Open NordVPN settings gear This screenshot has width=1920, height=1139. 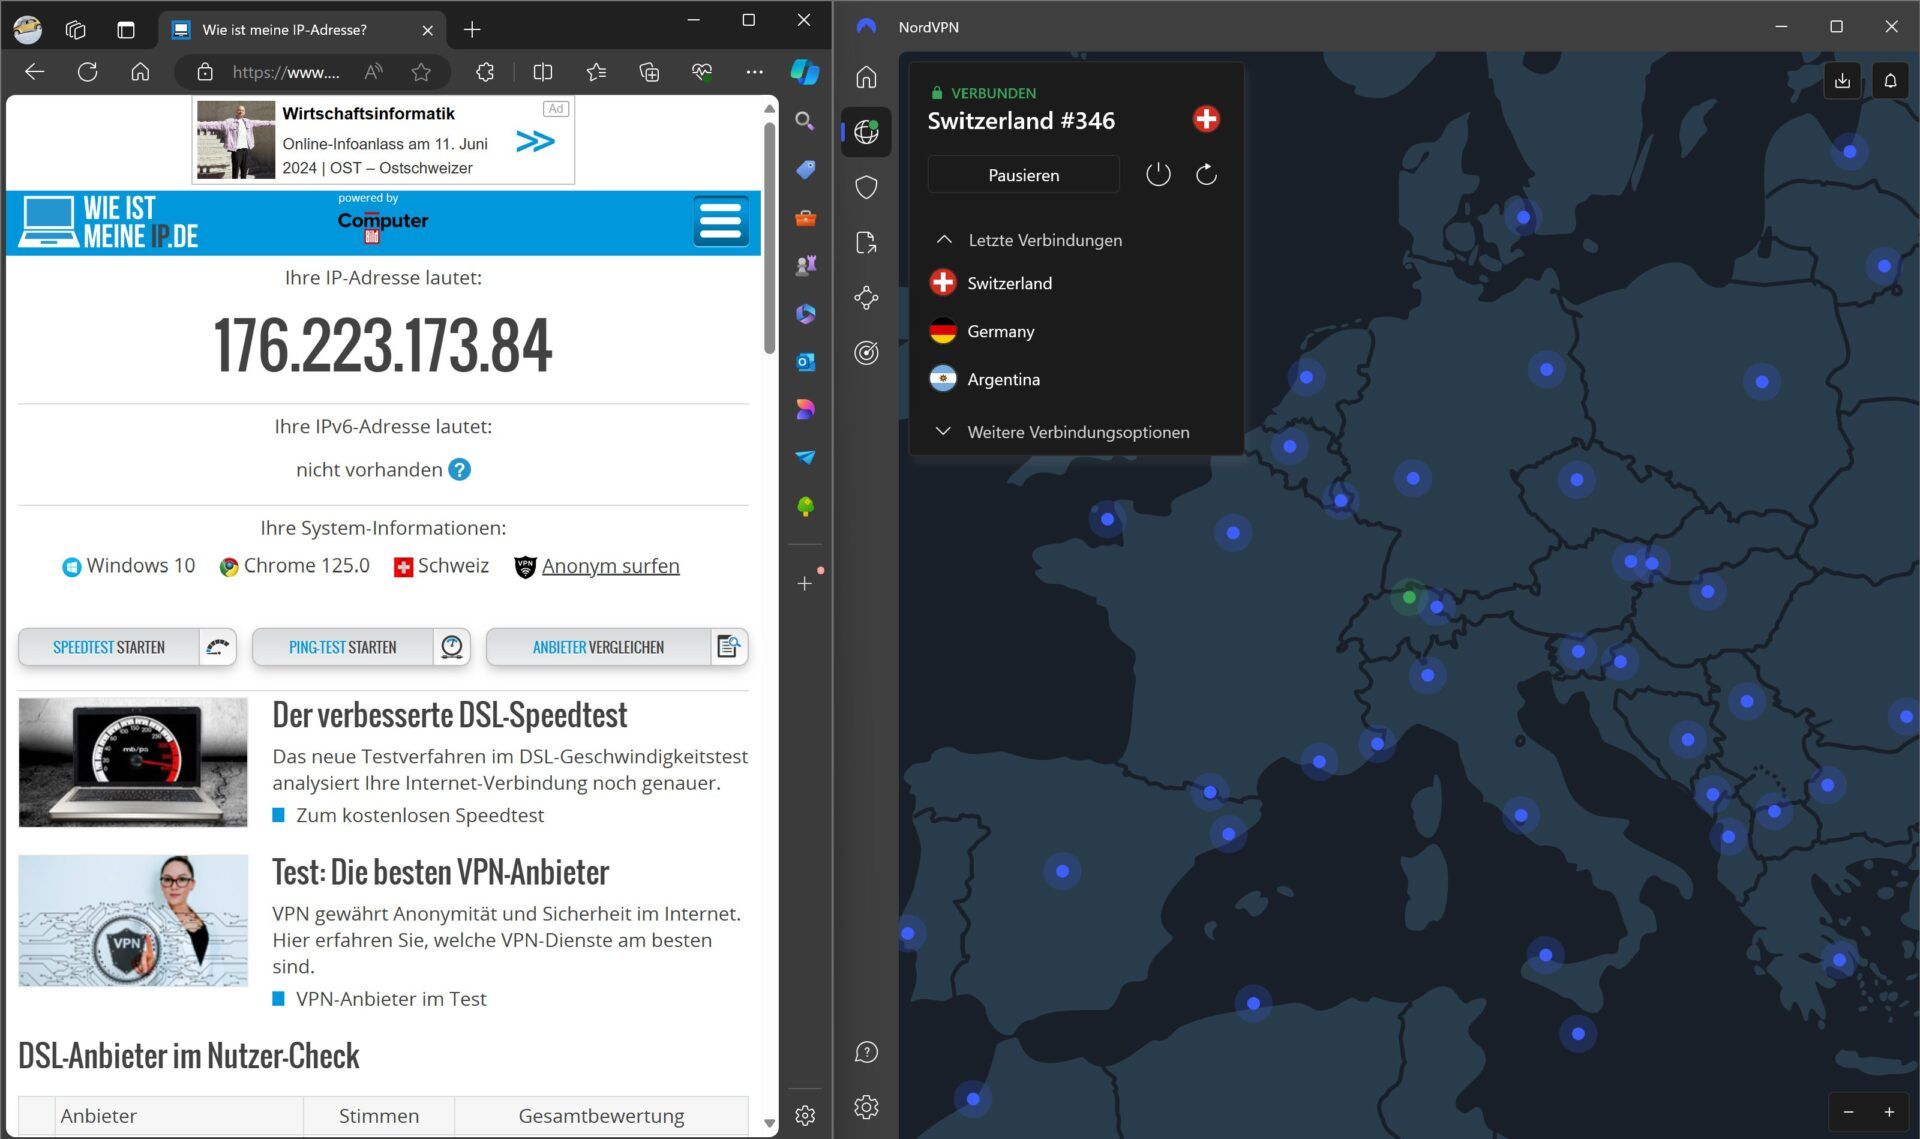coord(866,1107)
